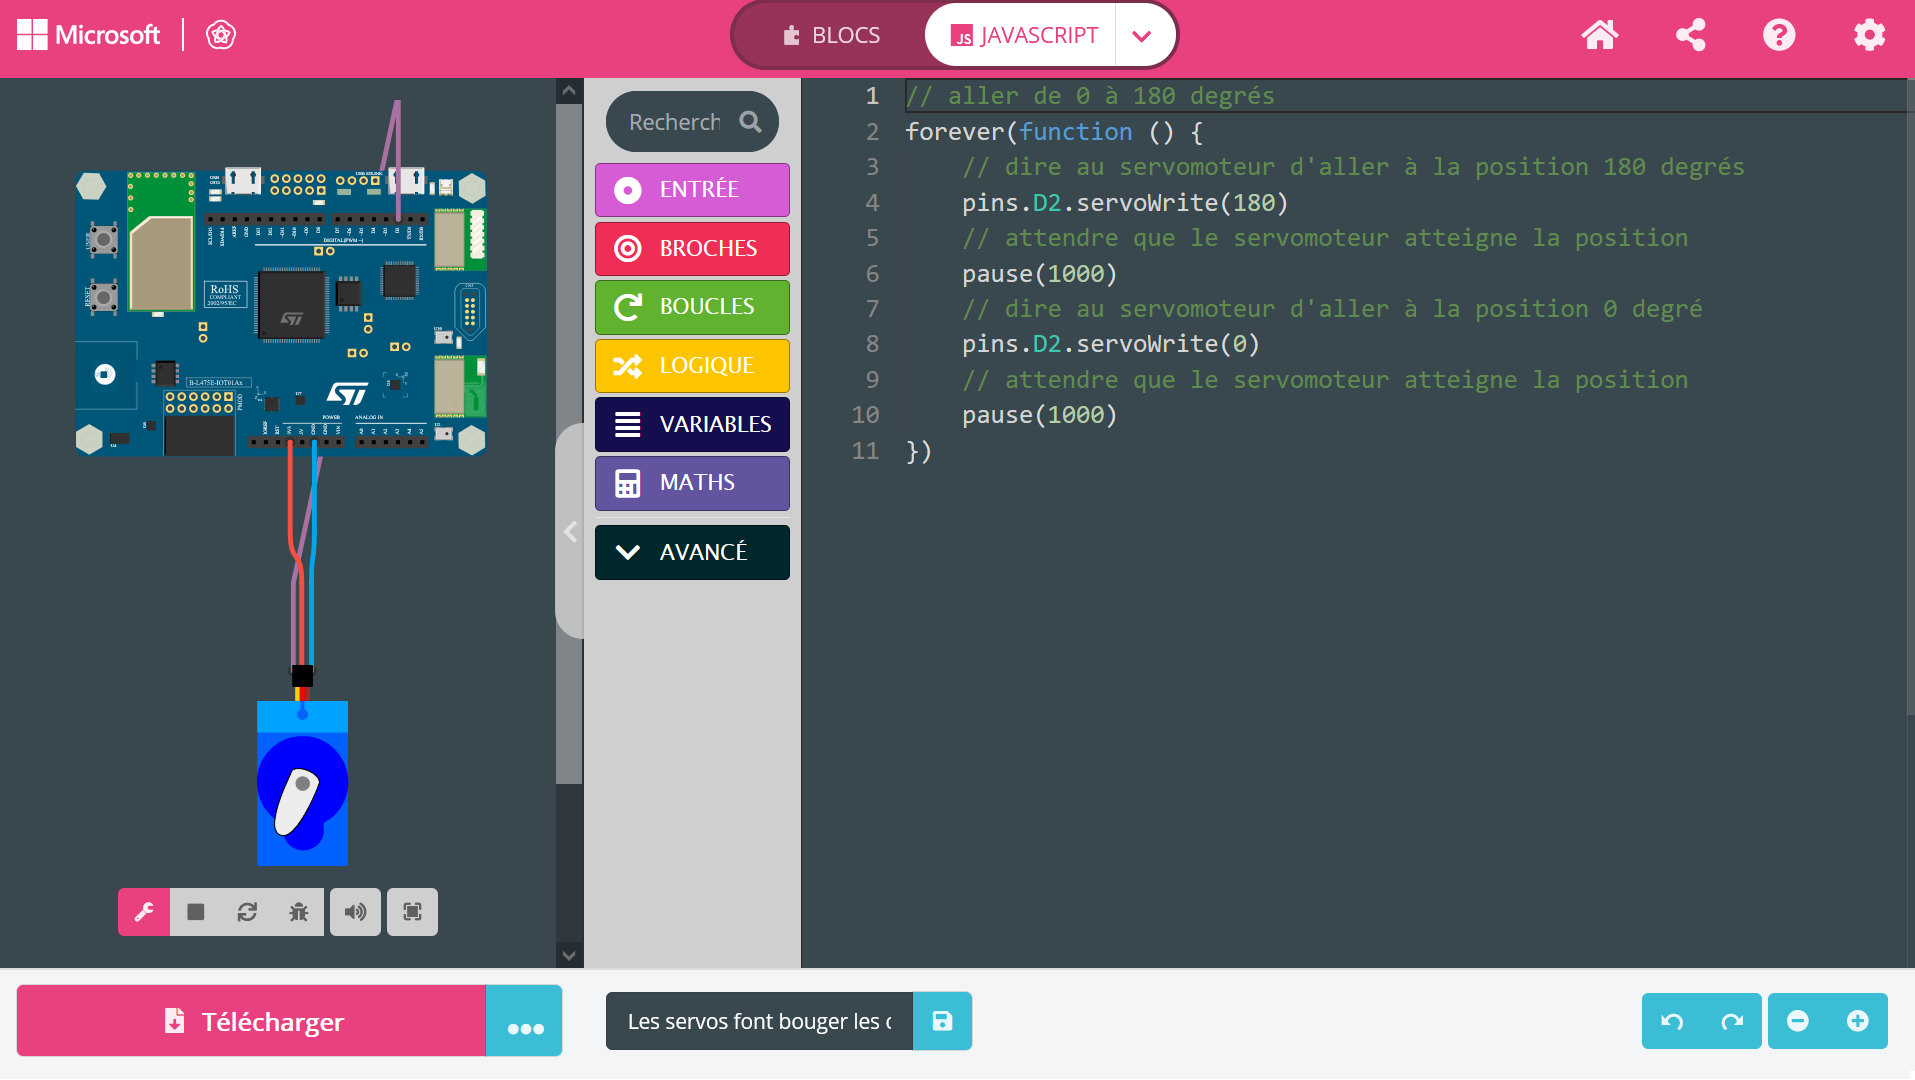
Task: Open more download options (three dots)
Action: click(x=525, y=1022)
